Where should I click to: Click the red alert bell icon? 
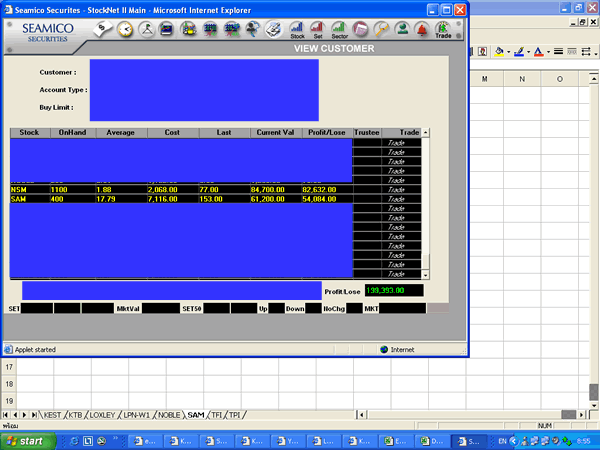(x=422, y=29)
